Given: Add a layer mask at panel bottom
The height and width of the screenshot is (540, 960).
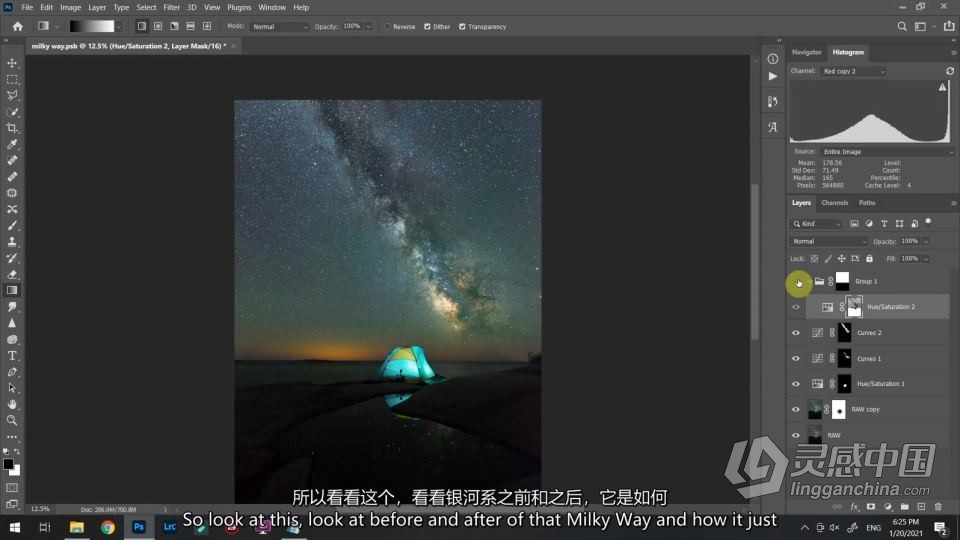Looking at the screenshot, I should [x=871, y=507].
